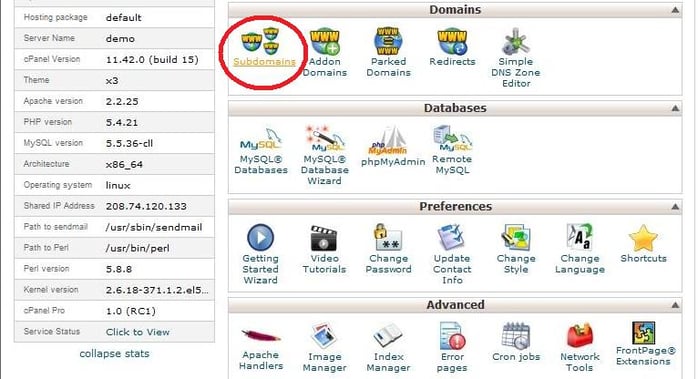Image resolution: width=698 pixels, height=379 pixels.
Task: Open Video Tutorials
Action: [x=324, y=238]
